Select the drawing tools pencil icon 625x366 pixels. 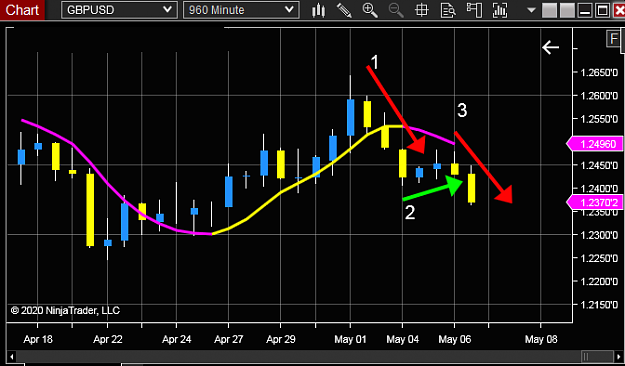point(344,10)
